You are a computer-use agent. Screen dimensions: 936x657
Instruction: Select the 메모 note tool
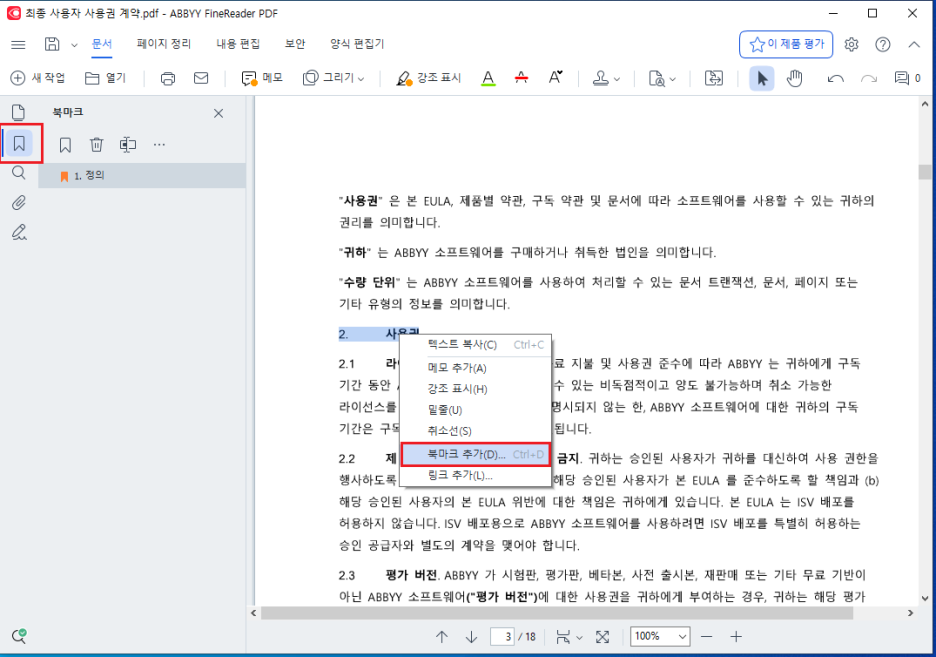pyautogui.click(x=261, y=78)
